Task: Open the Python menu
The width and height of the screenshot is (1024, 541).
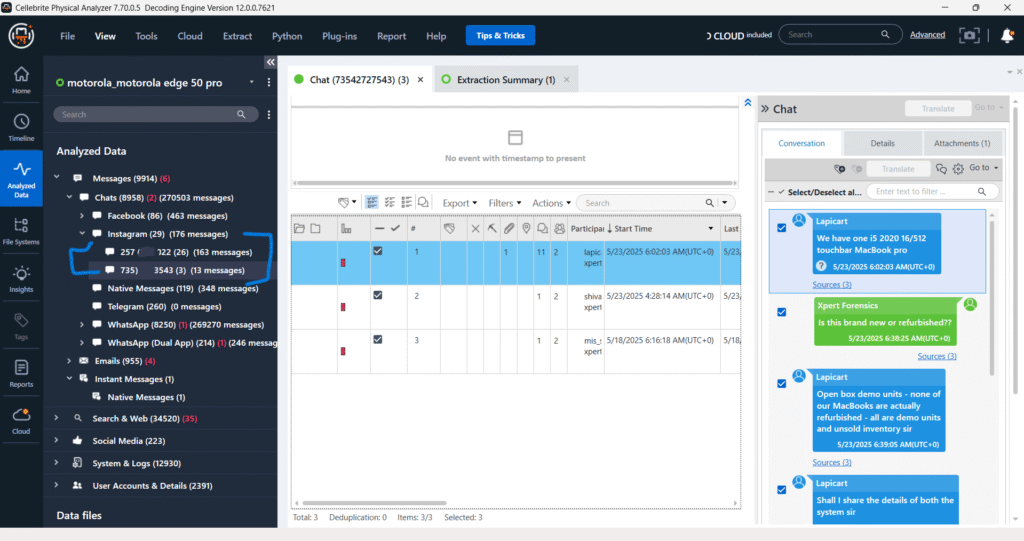Action: (287, 36)
